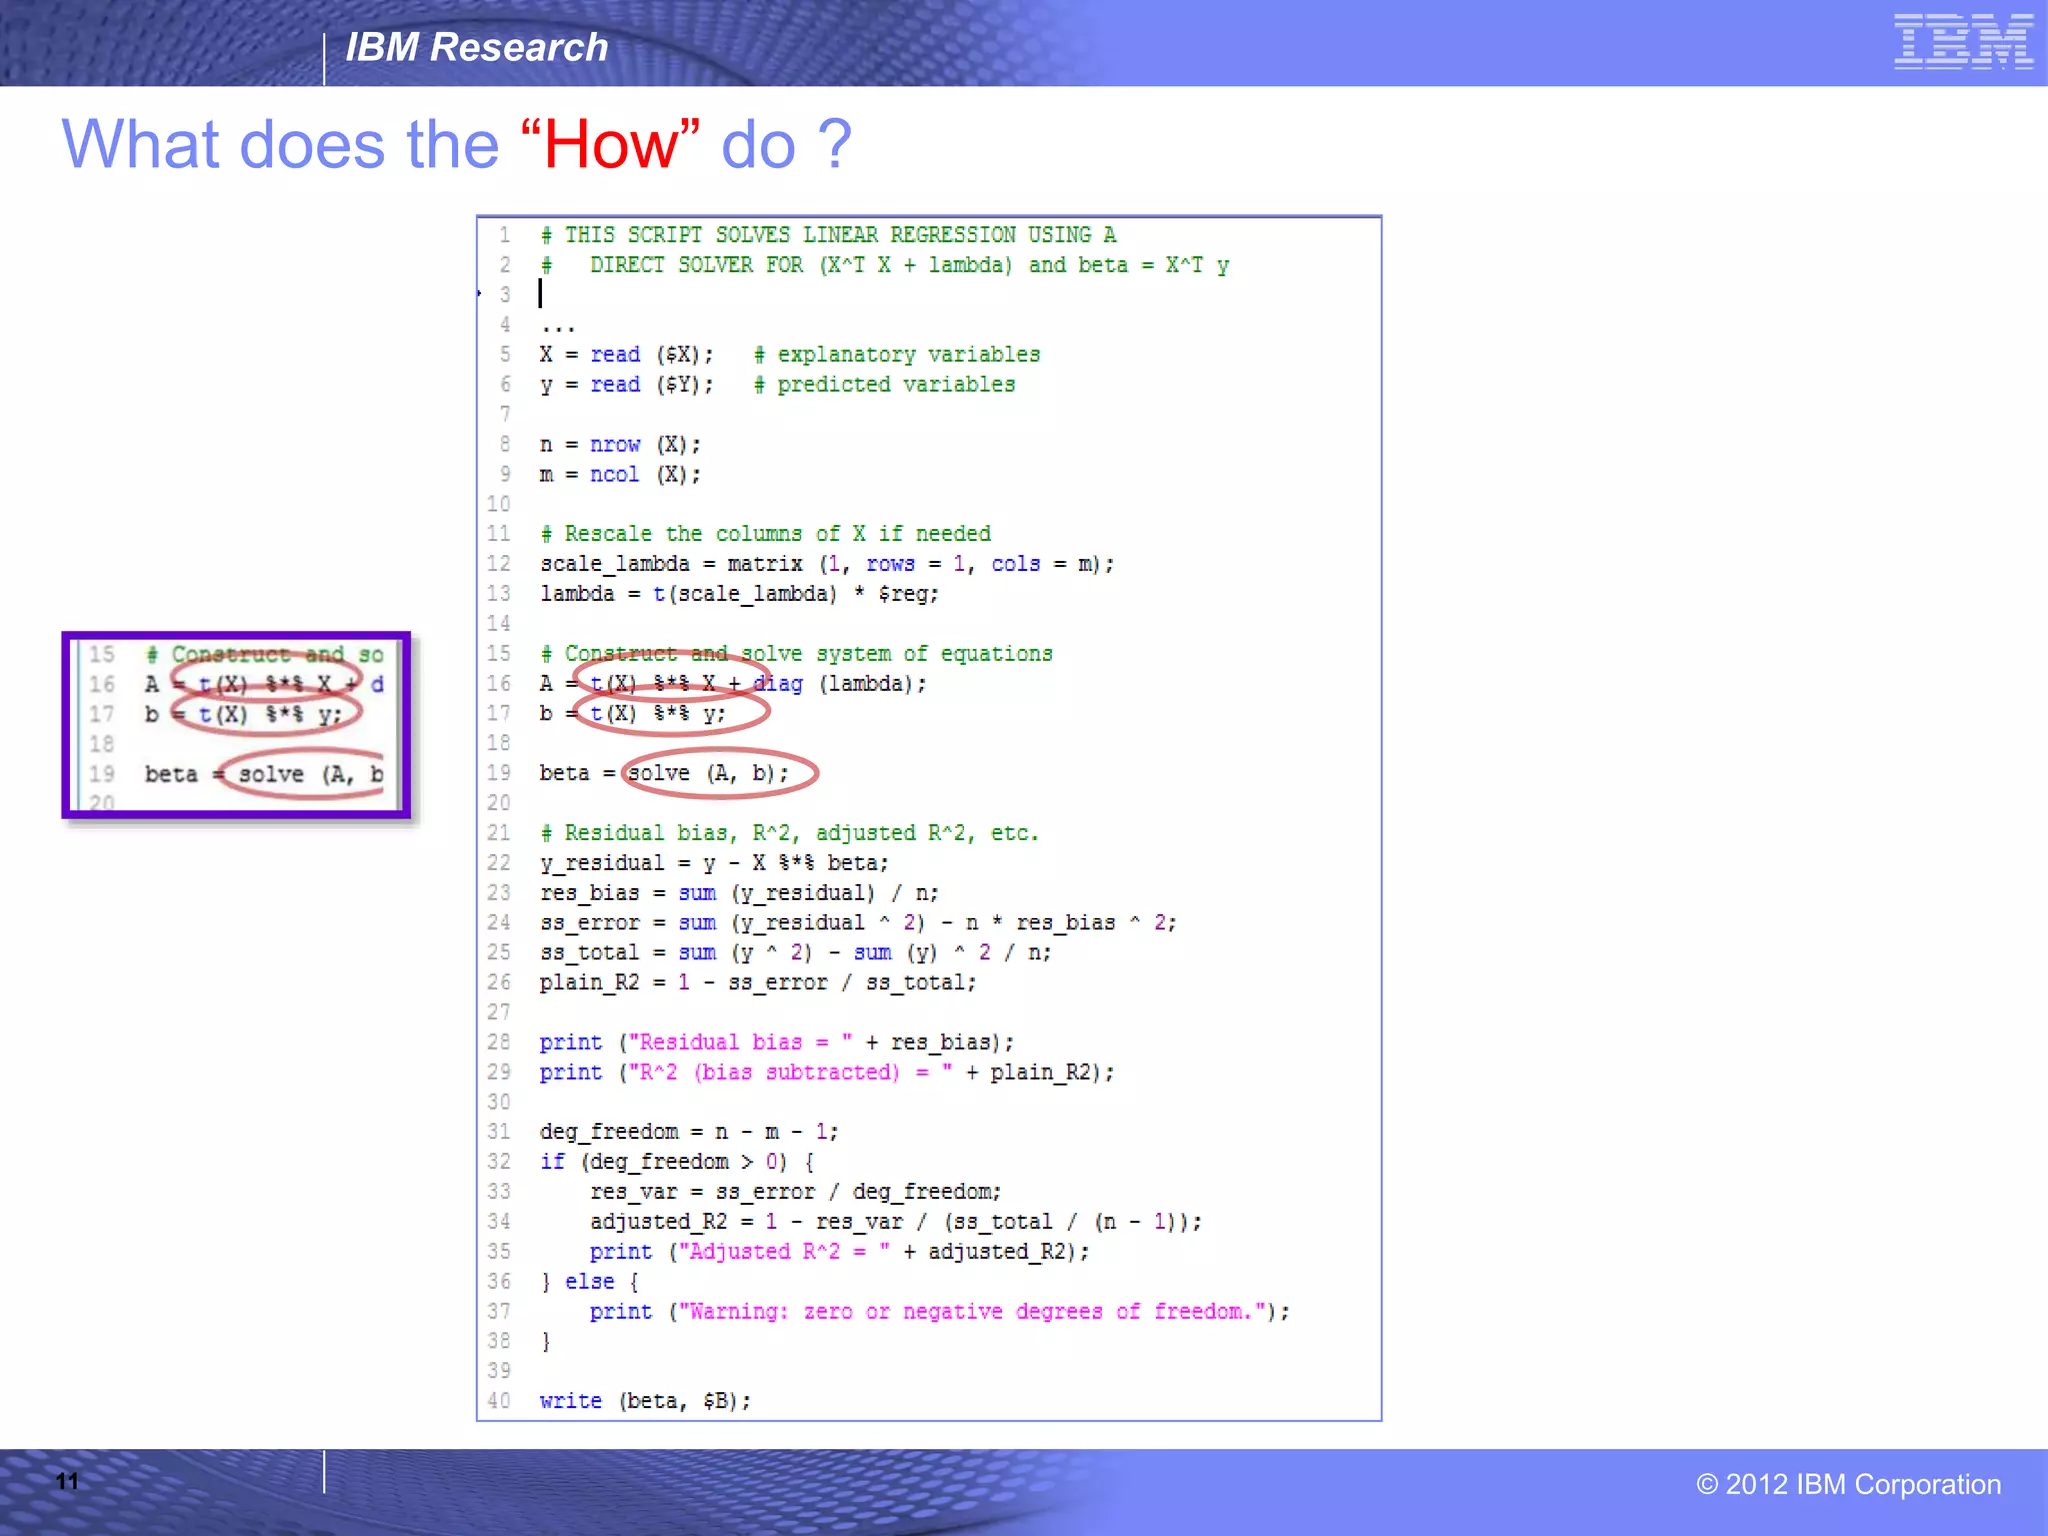Click slide number 11 in footer

tap(67, 1481)
